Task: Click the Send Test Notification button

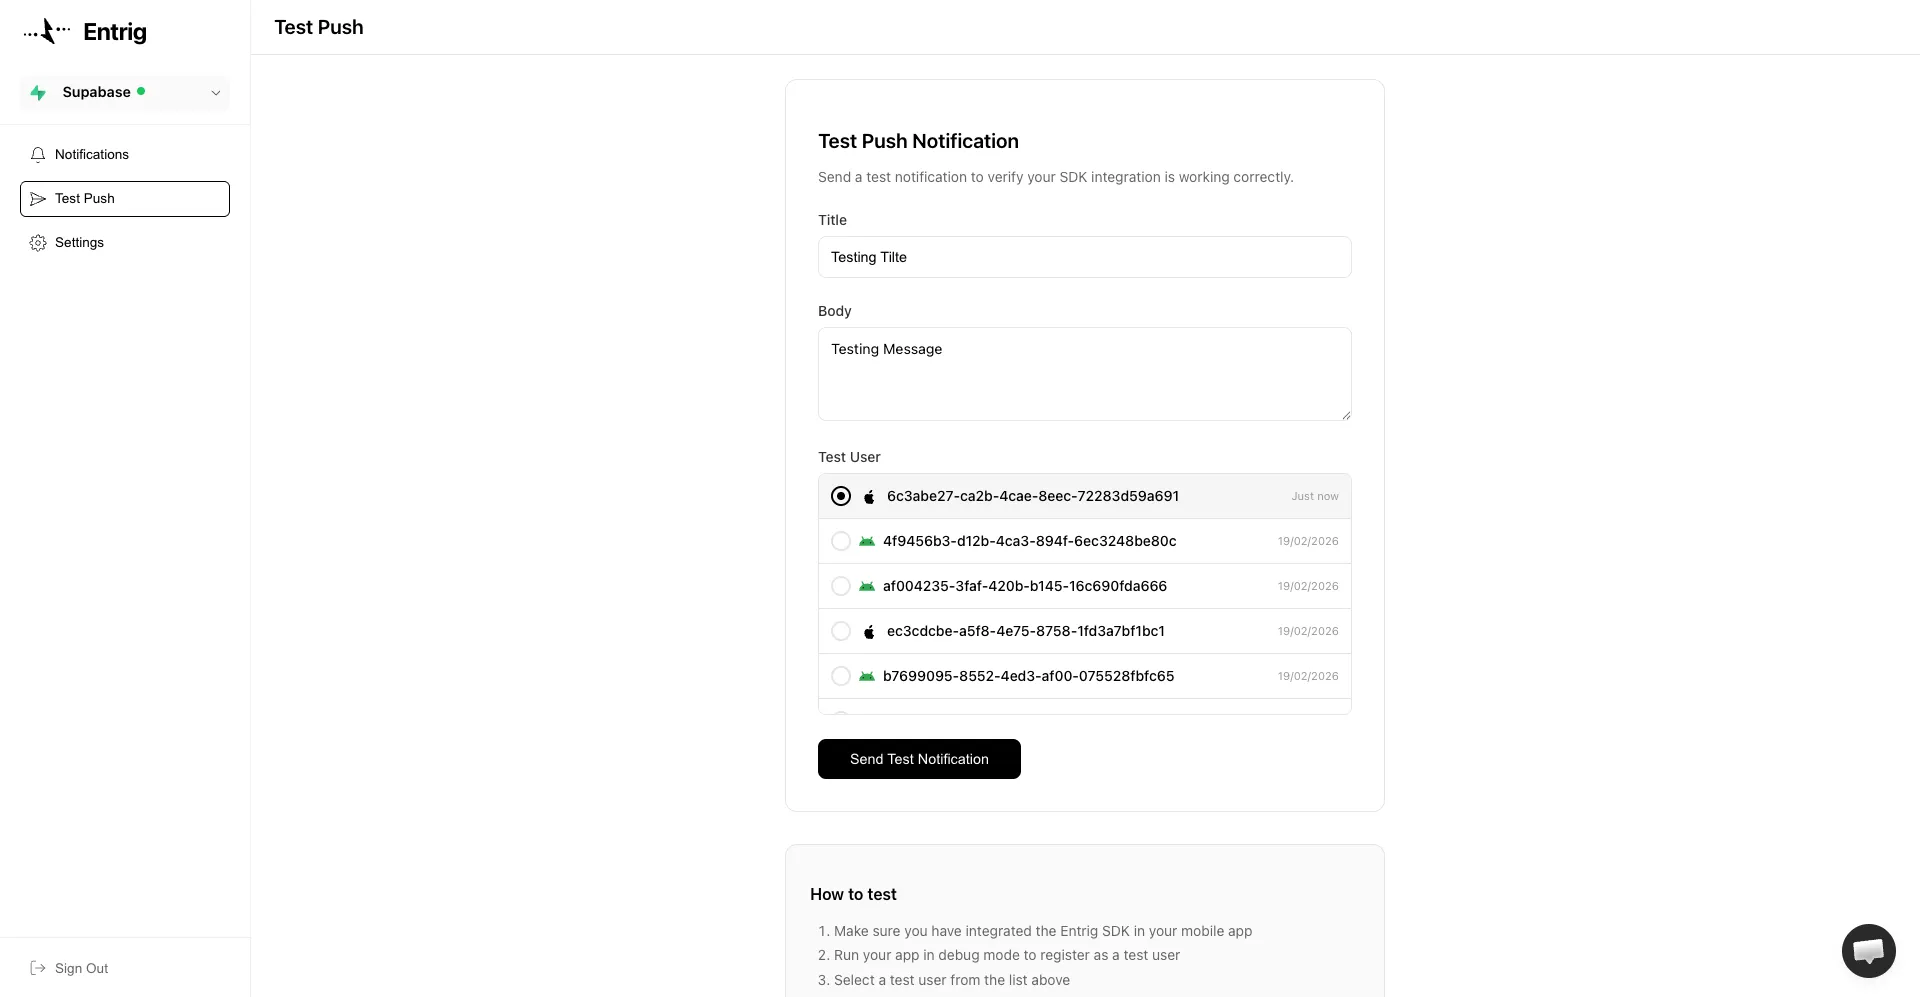Action: pyautogui.click(x=919, y=759)
